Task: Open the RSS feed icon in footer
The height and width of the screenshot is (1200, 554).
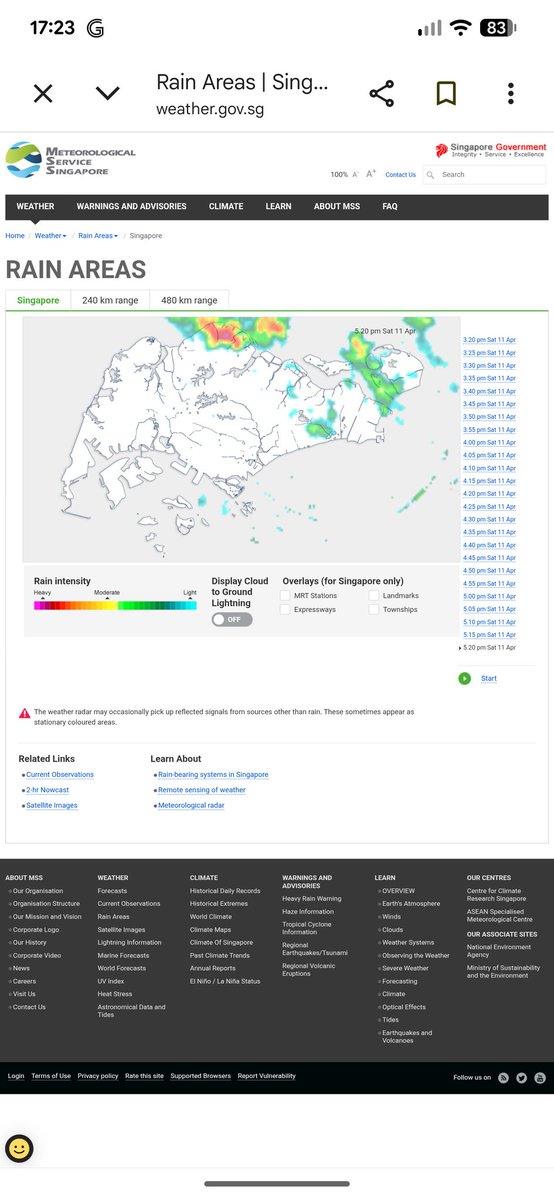Action: click(504, 1077)
